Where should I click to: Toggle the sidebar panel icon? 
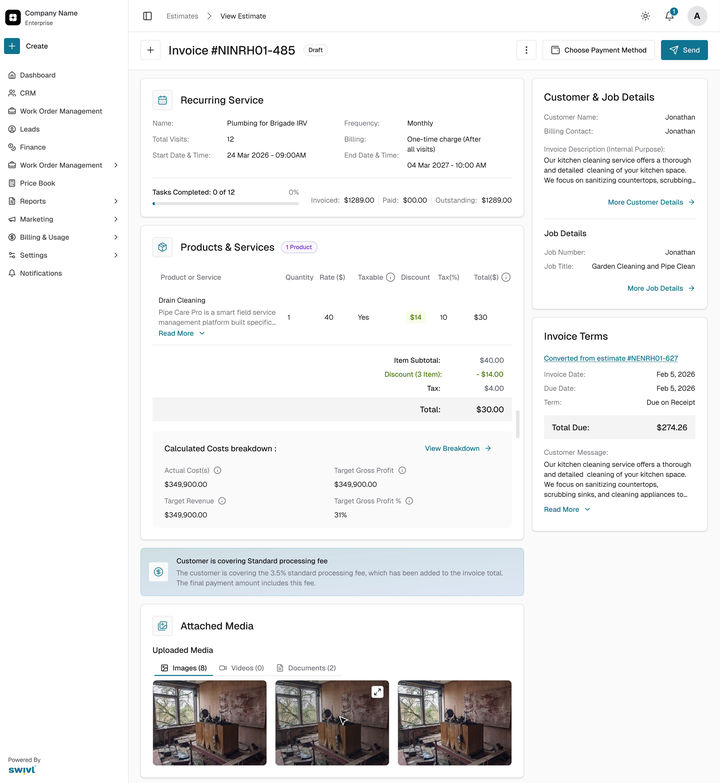[147, 16]
